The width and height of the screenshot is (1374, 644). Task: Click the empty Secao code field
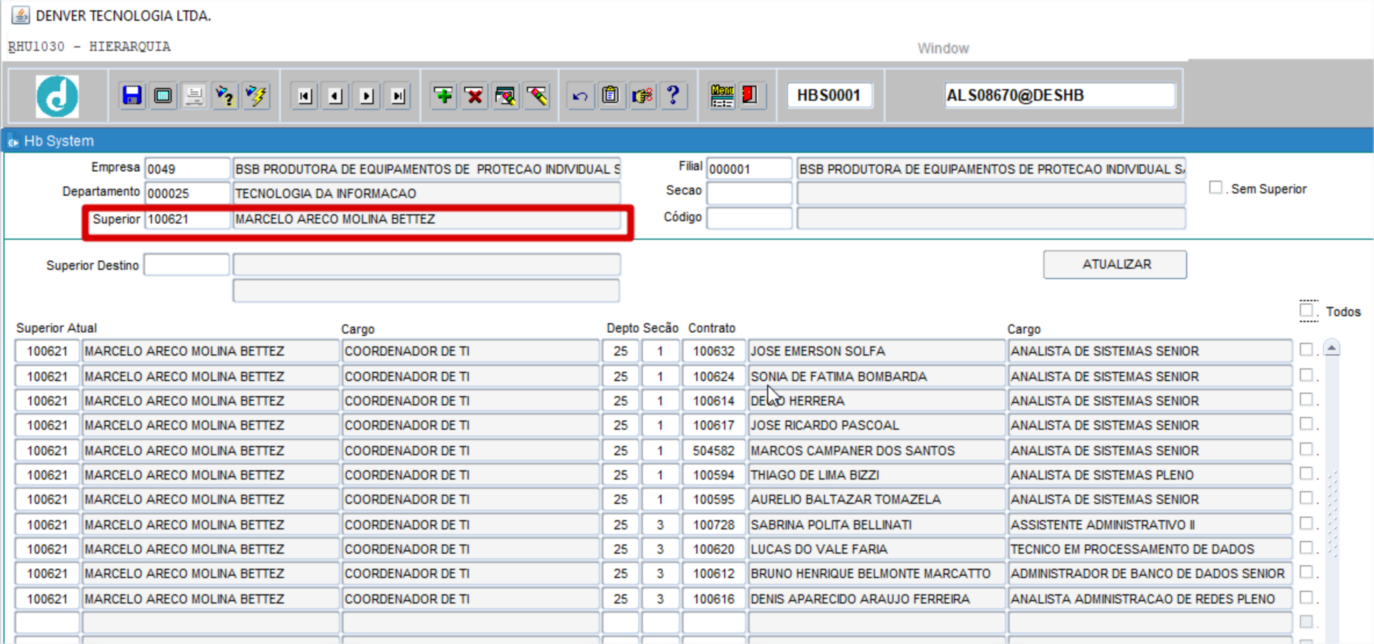pos(749,193)
